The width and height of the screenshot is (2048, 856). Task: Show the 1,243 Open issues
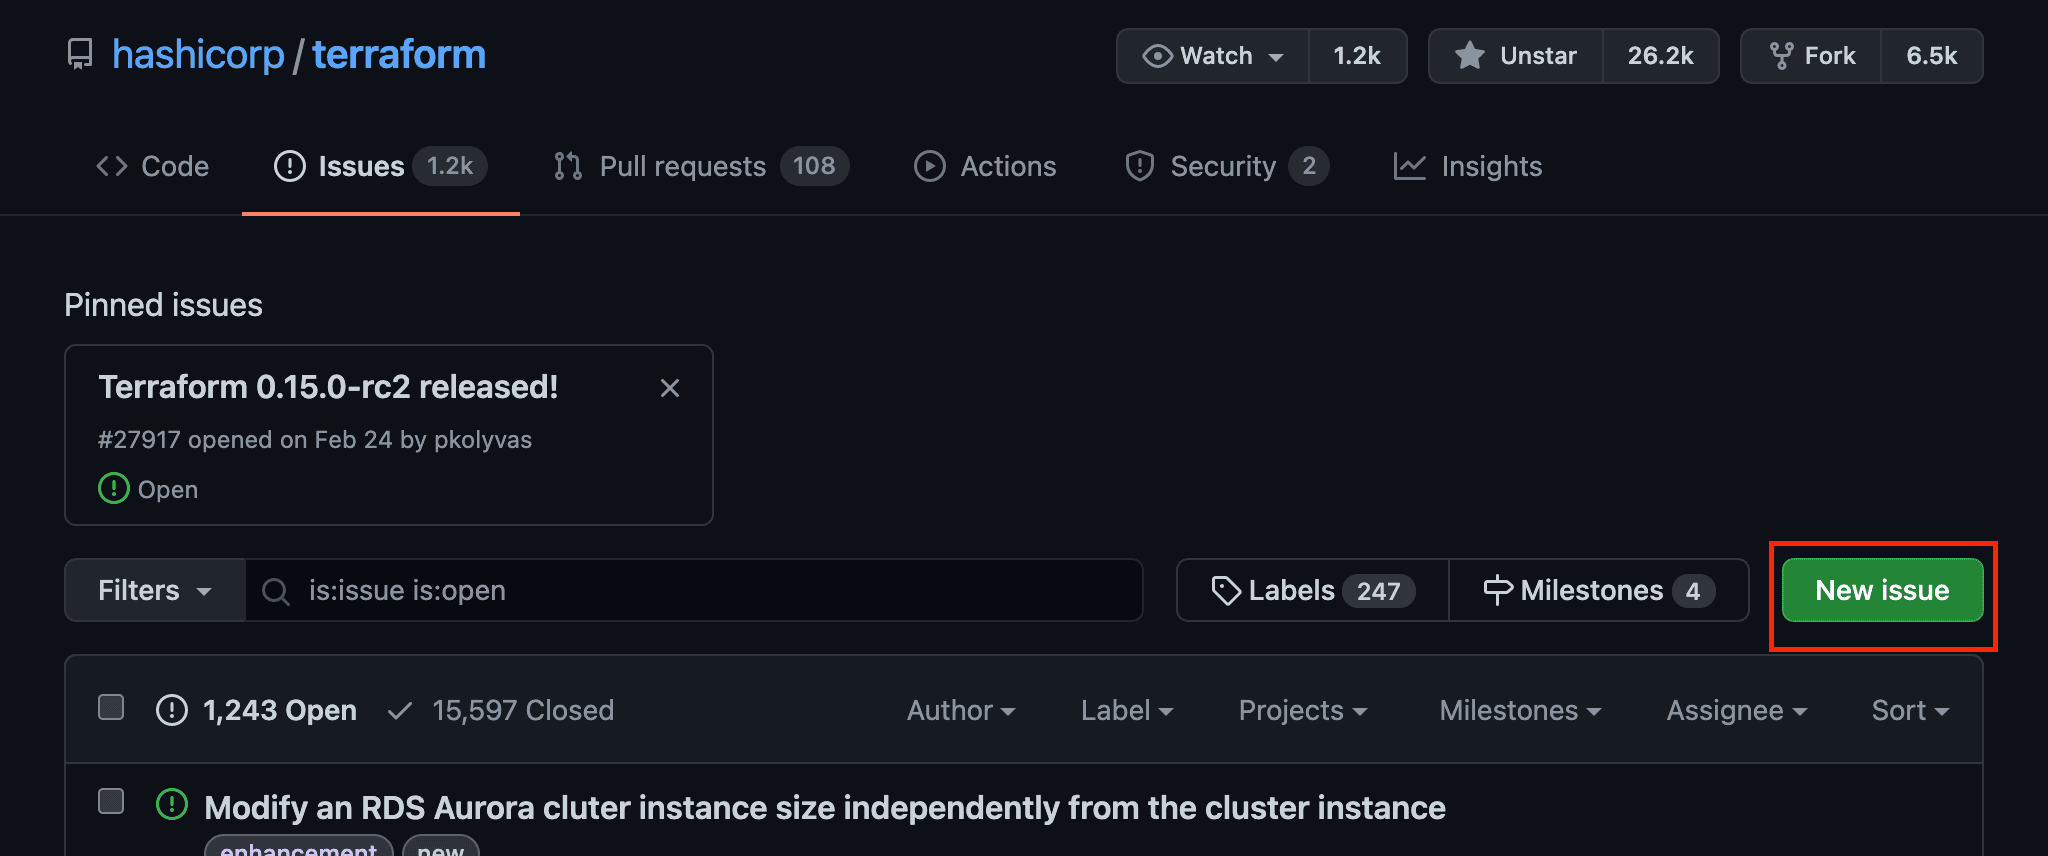click(257, 710)
